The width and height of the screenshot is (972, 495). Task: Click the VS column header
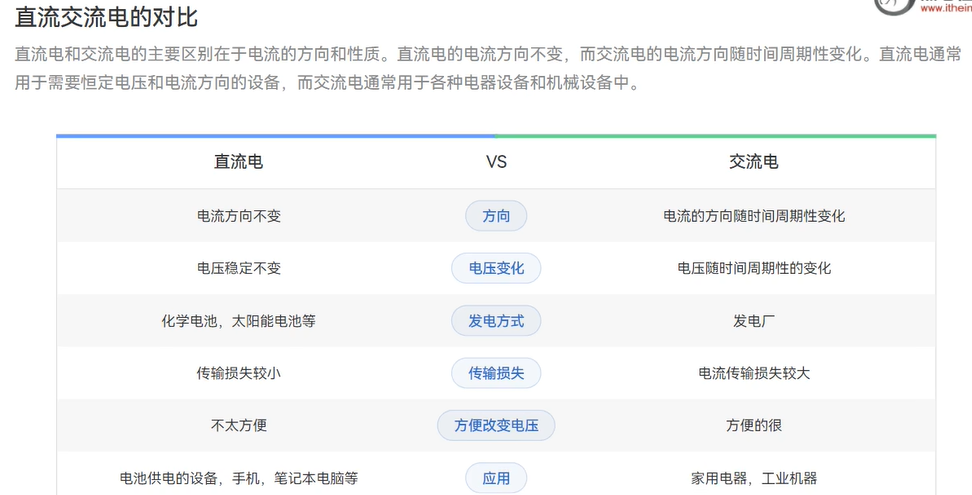coord(496,162)
